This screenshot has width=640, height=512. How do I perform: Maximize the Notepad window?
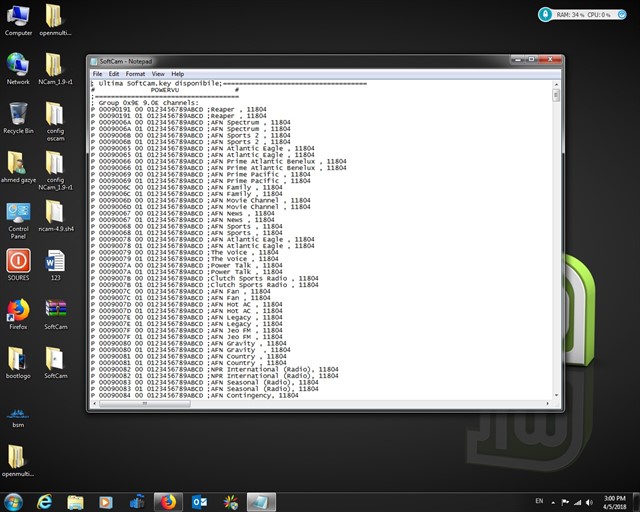pyautogui.click(x=531, y=60)
